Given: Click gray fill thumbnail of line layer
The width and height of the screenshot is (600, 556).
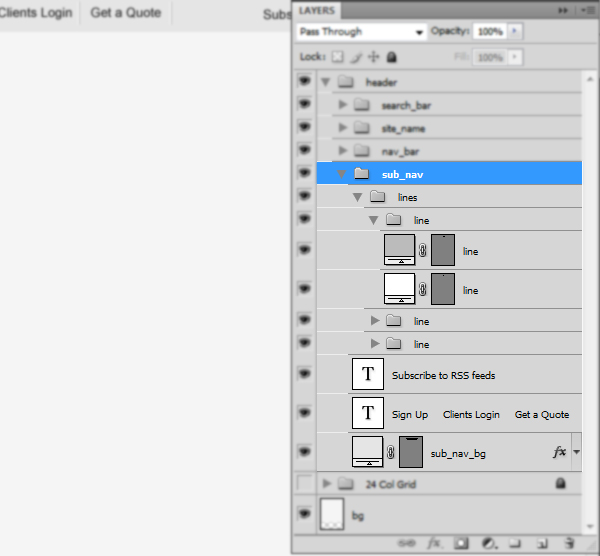Looking at the screenshot, I should click(x=399, y=250).
